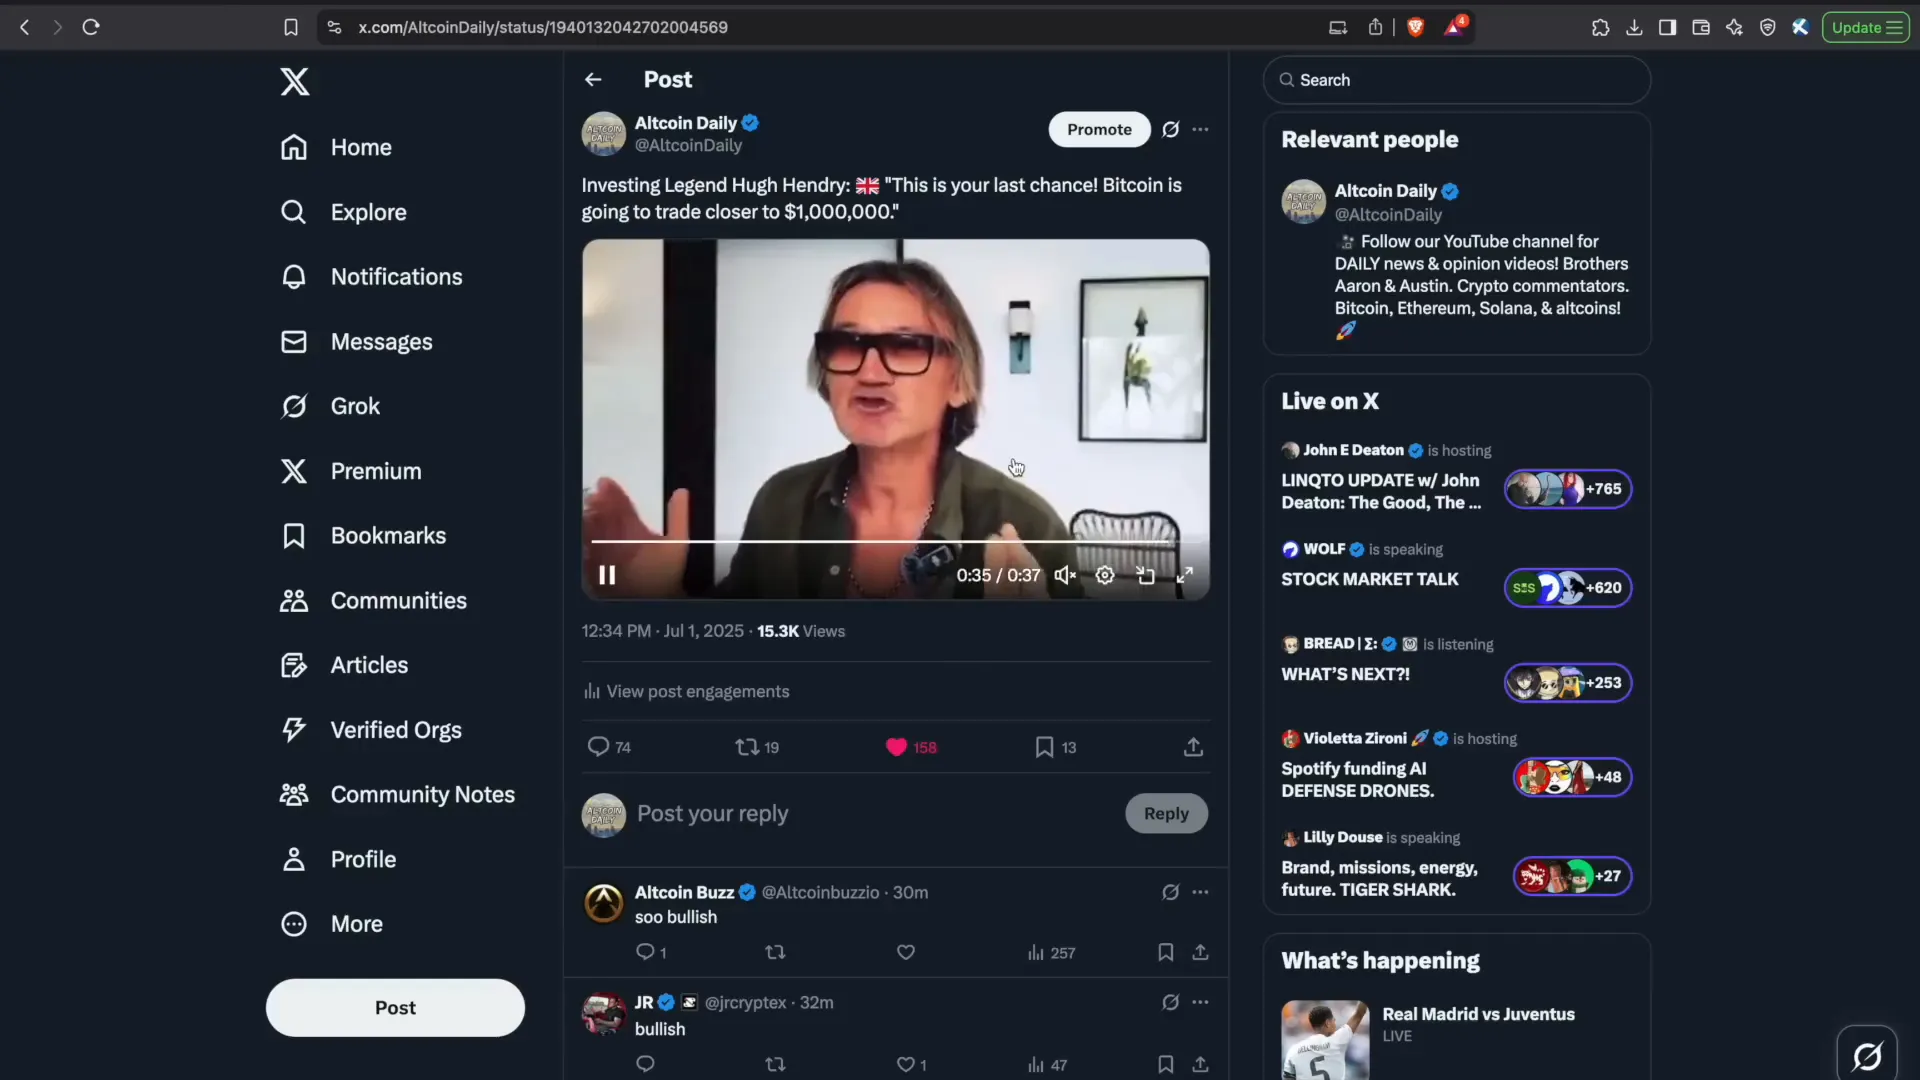
Task: Bookmark the page in browser toolbar
Action: [x=291, y=27]
